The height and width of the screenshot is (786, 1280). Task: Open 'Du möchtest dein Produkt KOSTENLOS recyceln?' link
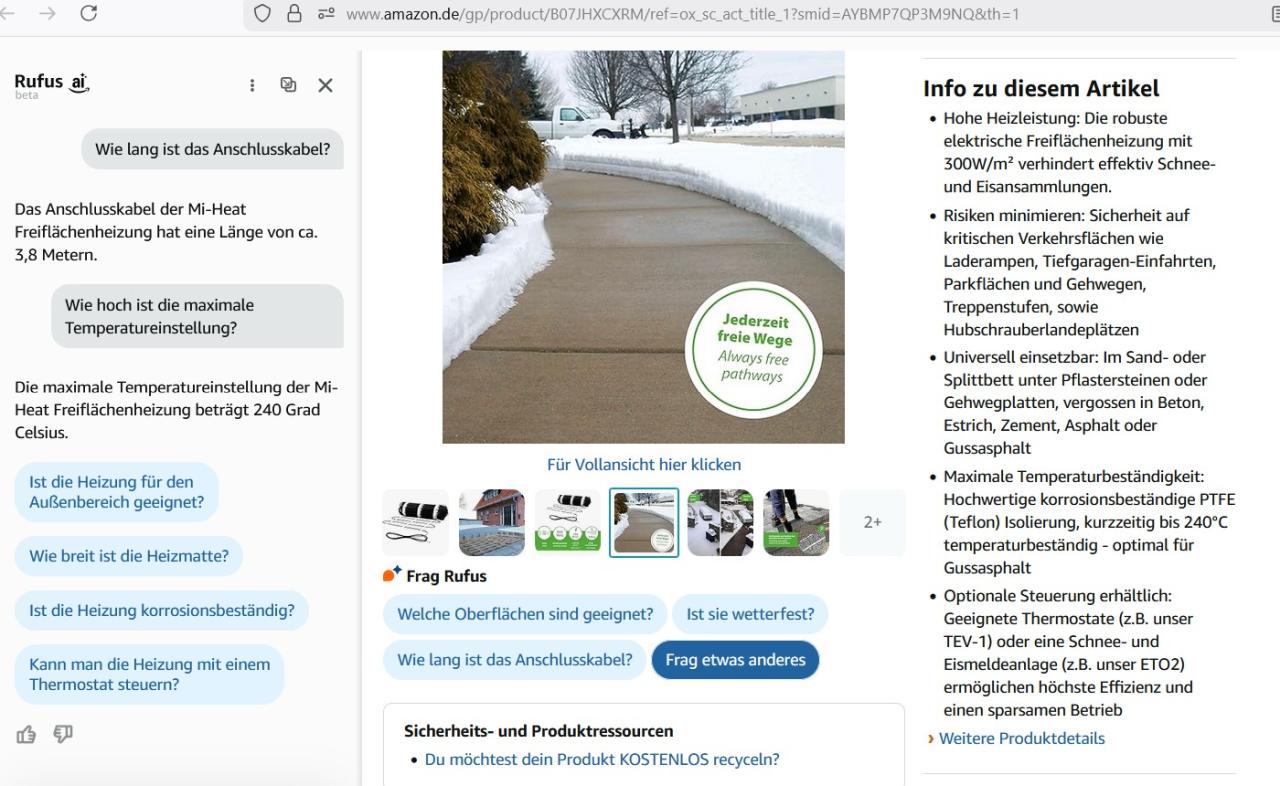point(602,759)
